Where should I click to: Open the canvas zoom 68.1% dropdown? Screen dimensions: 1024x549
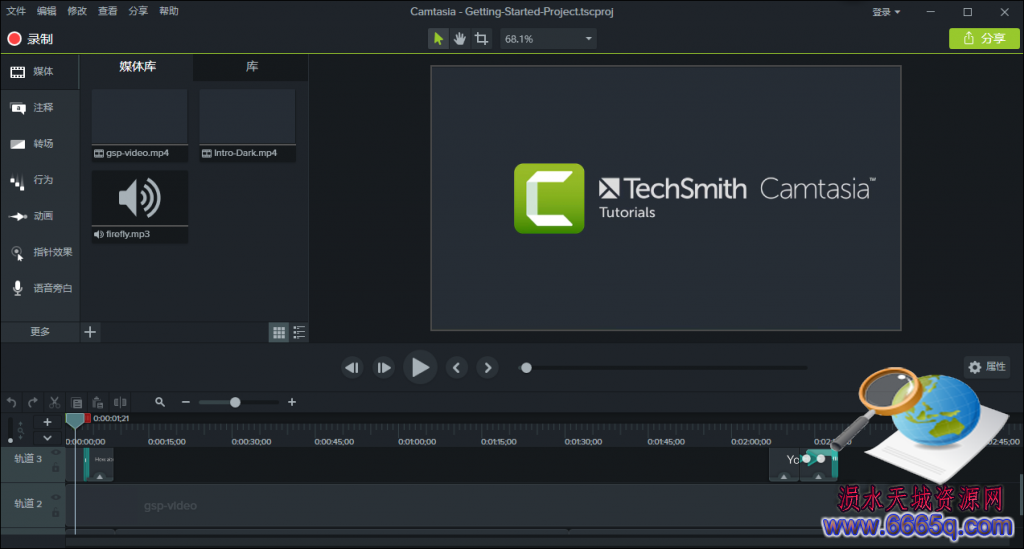pyautogui.click(x=548, y=39)
